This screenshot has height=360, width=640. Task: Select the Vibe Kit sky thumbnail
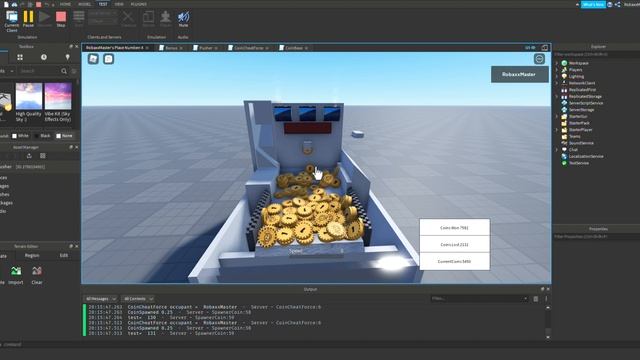(x=58, y=96)
